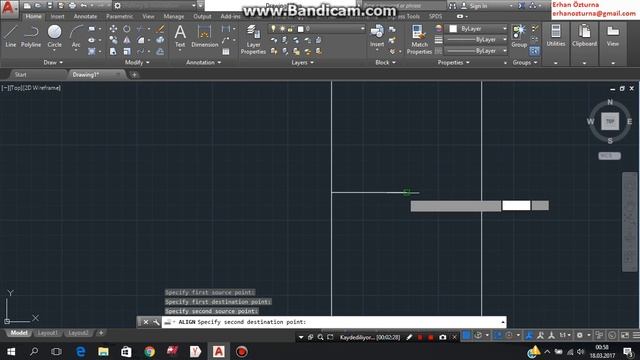
Task: Open the Utilities panel
Action: point(556,36)
